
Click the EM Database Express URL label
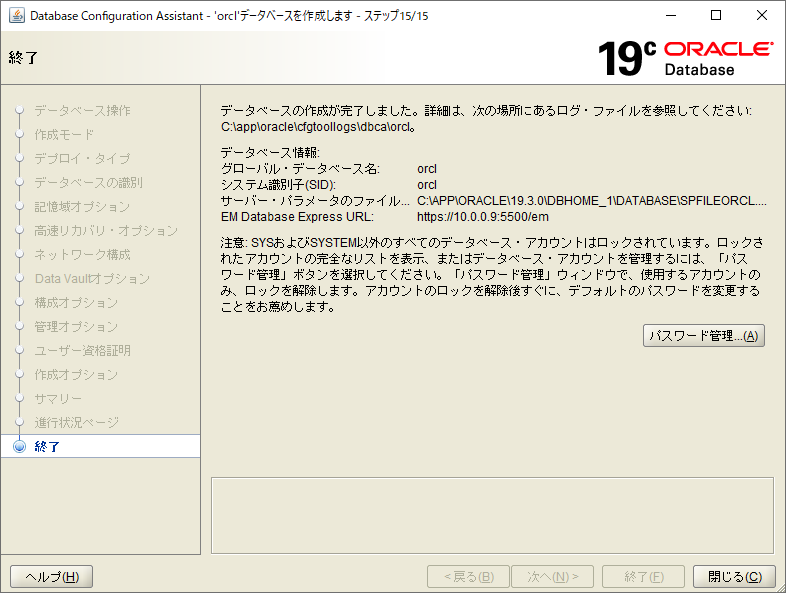tap(297, 217)
